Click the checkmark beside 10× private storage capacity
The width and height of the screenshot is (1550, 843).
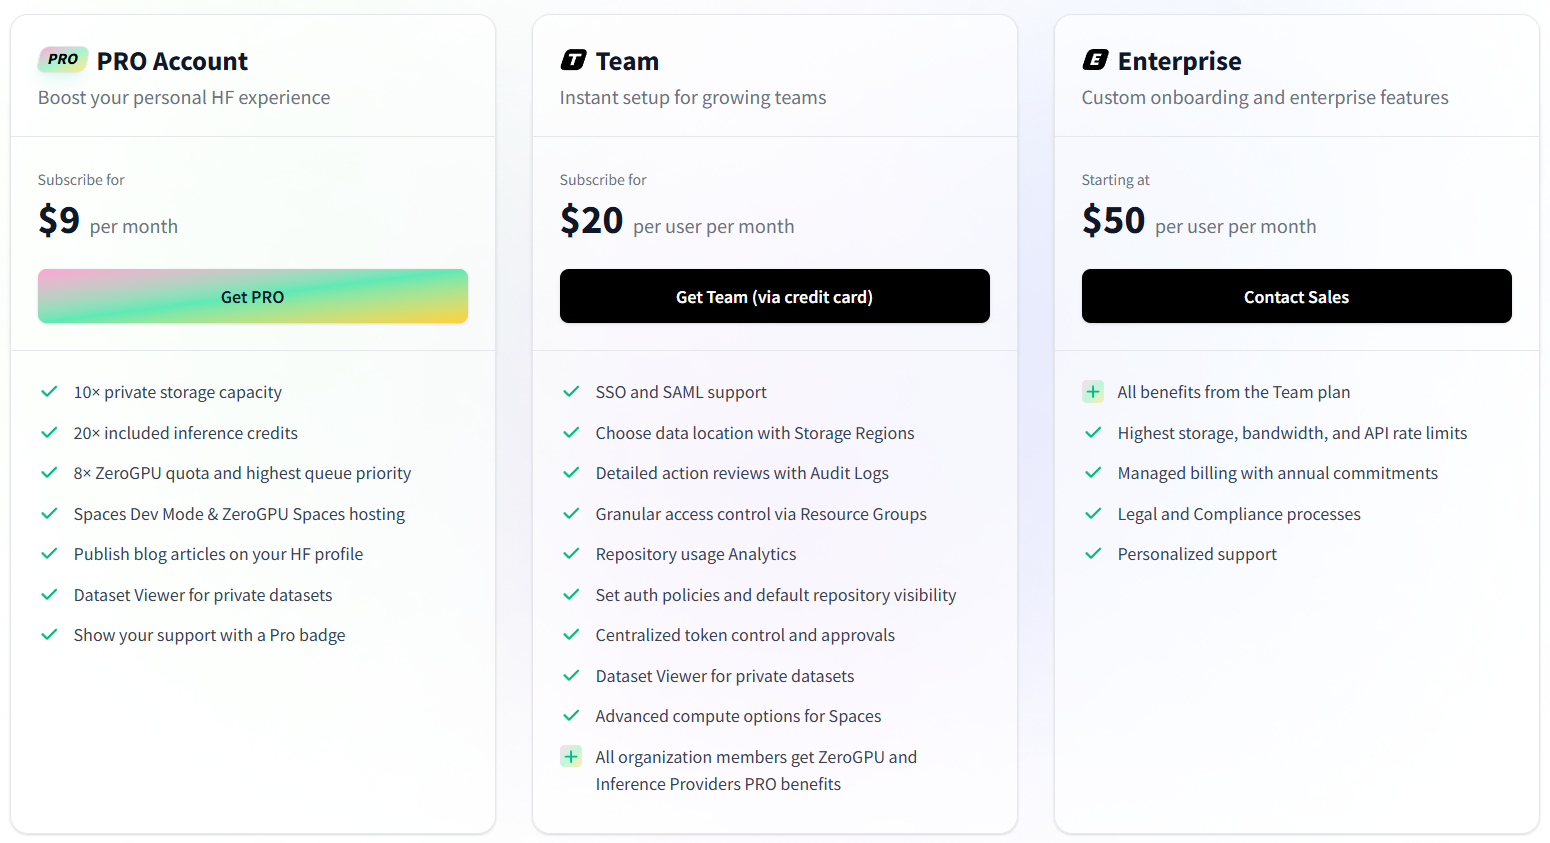(49, 392)
